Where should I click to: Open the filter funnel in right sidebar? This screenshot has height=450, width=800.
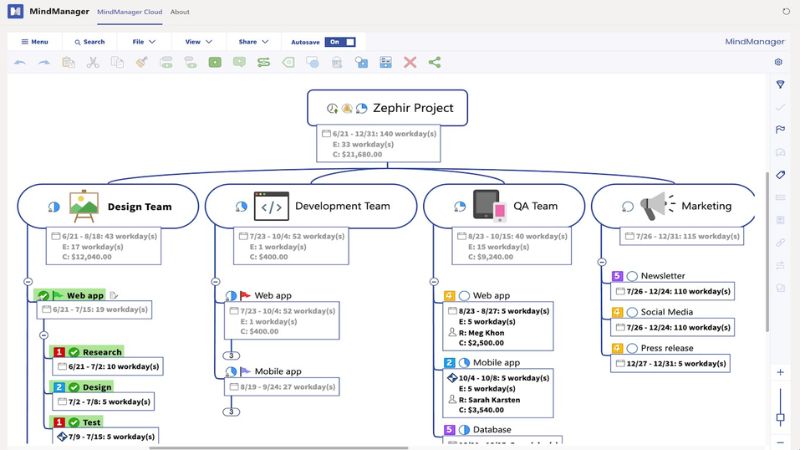(x=780, y=84)
